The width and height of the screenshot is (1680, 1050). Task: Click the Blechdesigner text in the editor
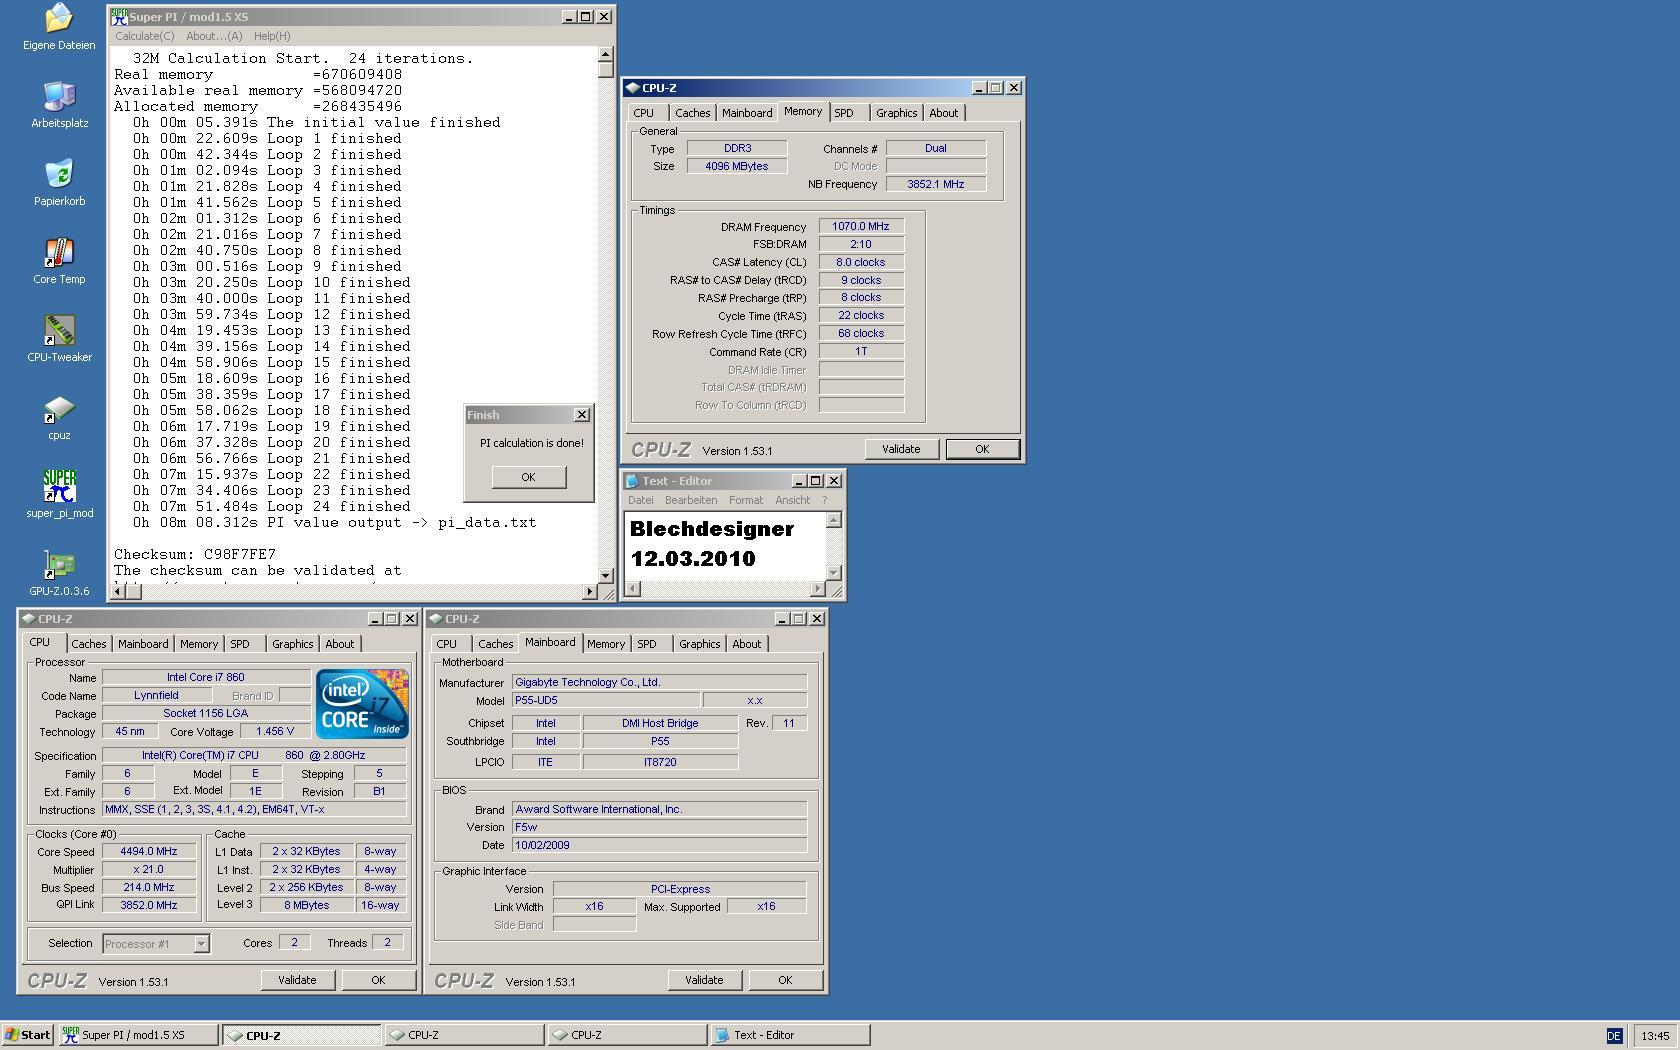(712, 529)
